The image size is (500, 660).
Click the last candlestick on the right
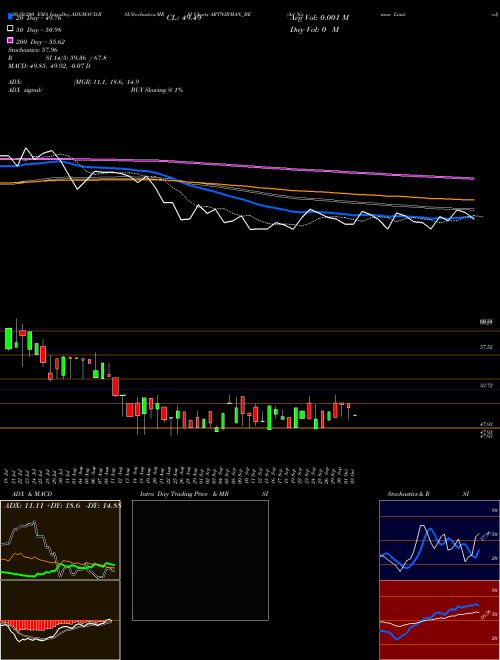pyautogui.click(x=355, y=415)
